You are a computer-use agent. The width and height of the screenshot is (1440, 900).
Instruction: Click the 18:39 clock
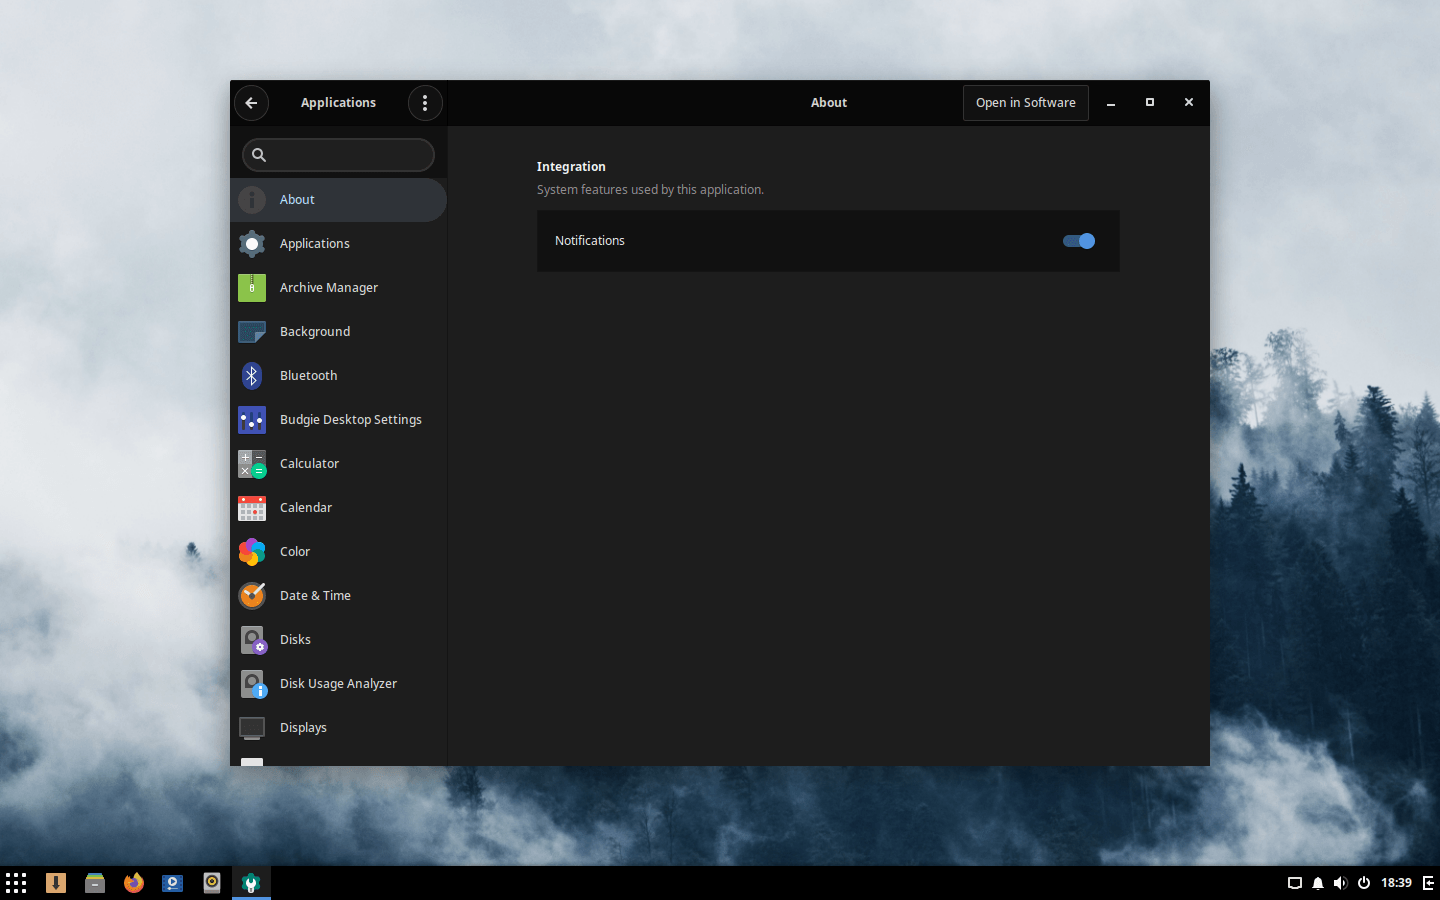point(1396,883)
